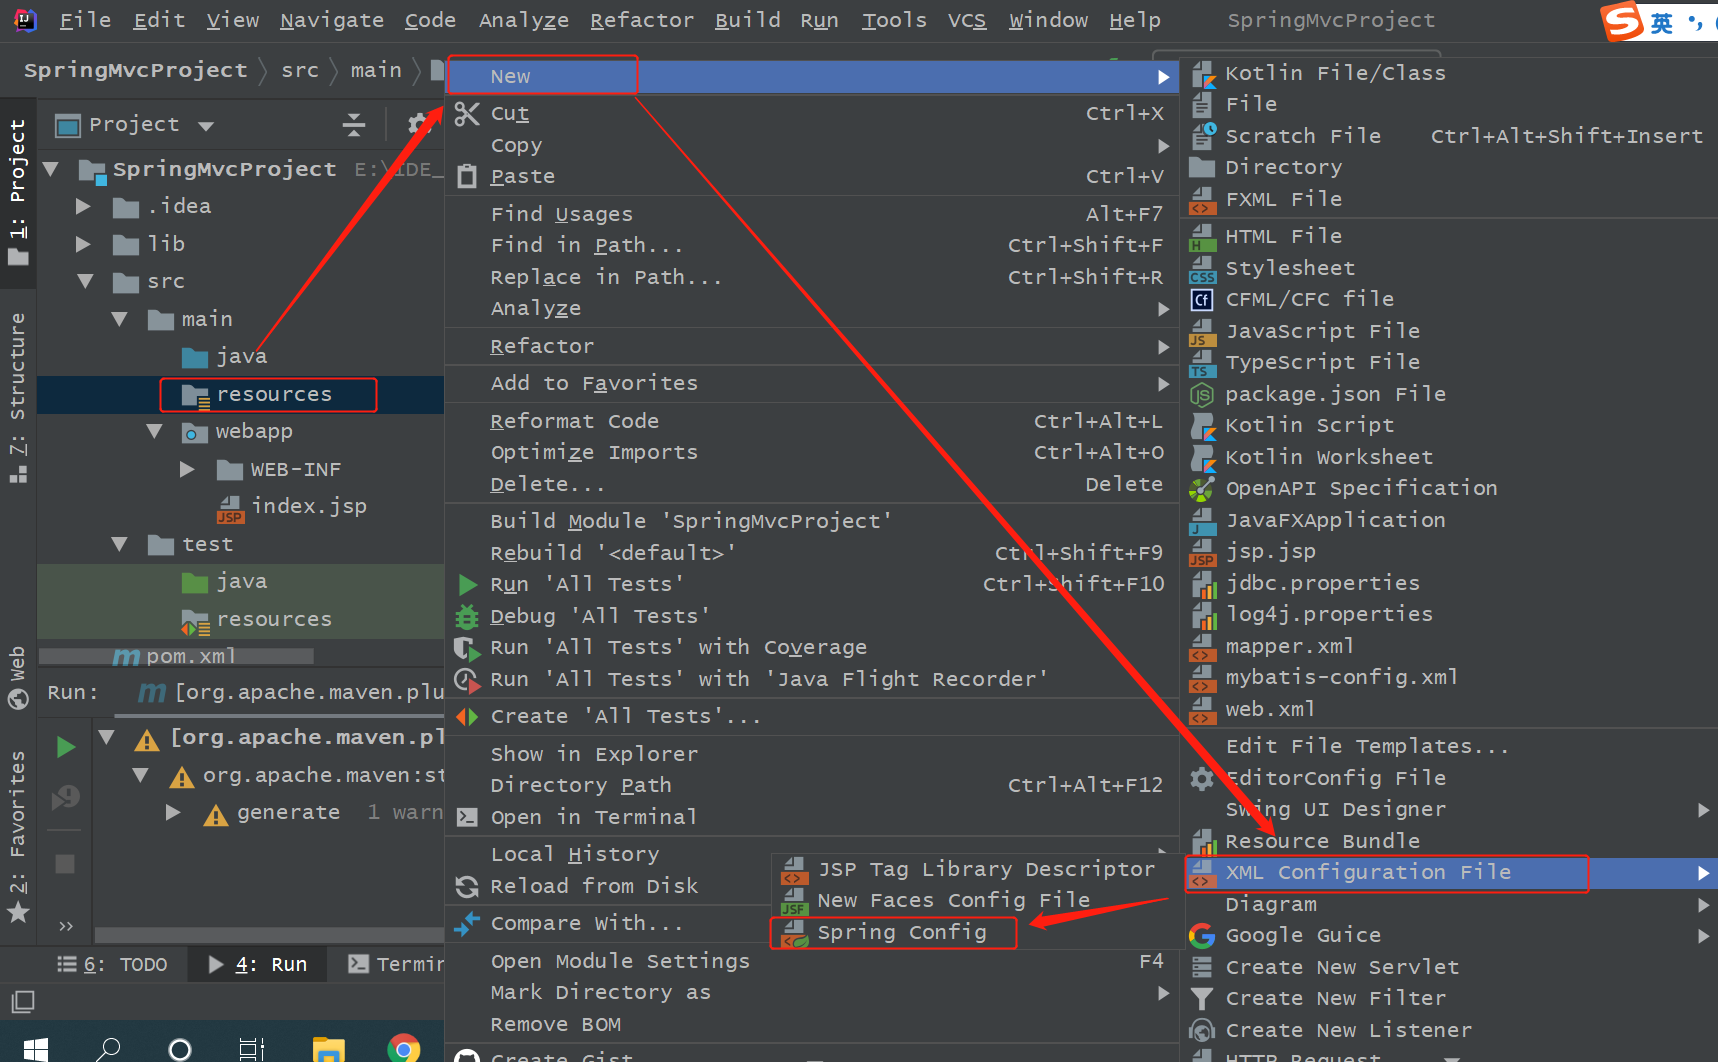Viewport: 1718px width, 1062px height.
Task: Click the Project panel settings gear icon
Action: point(419,125)
